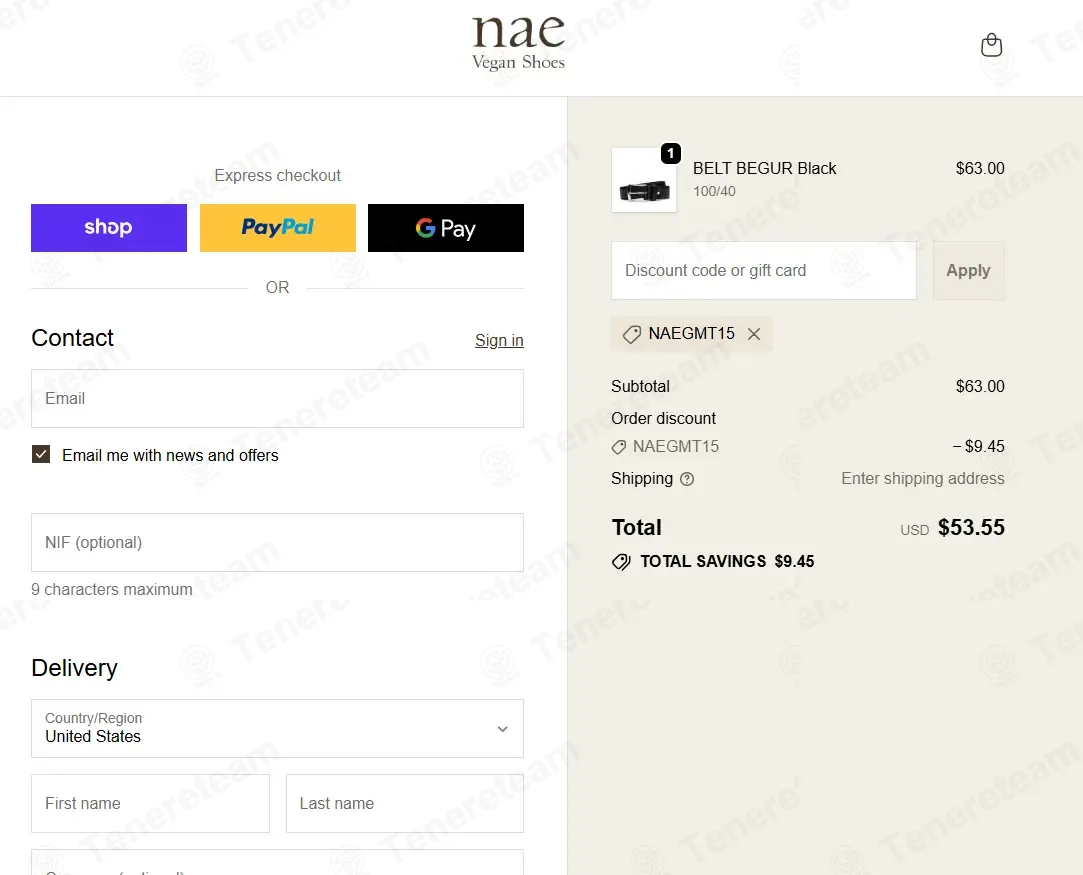
Task: Click the 100/40 variant text
Action: (x=714, y=191)
